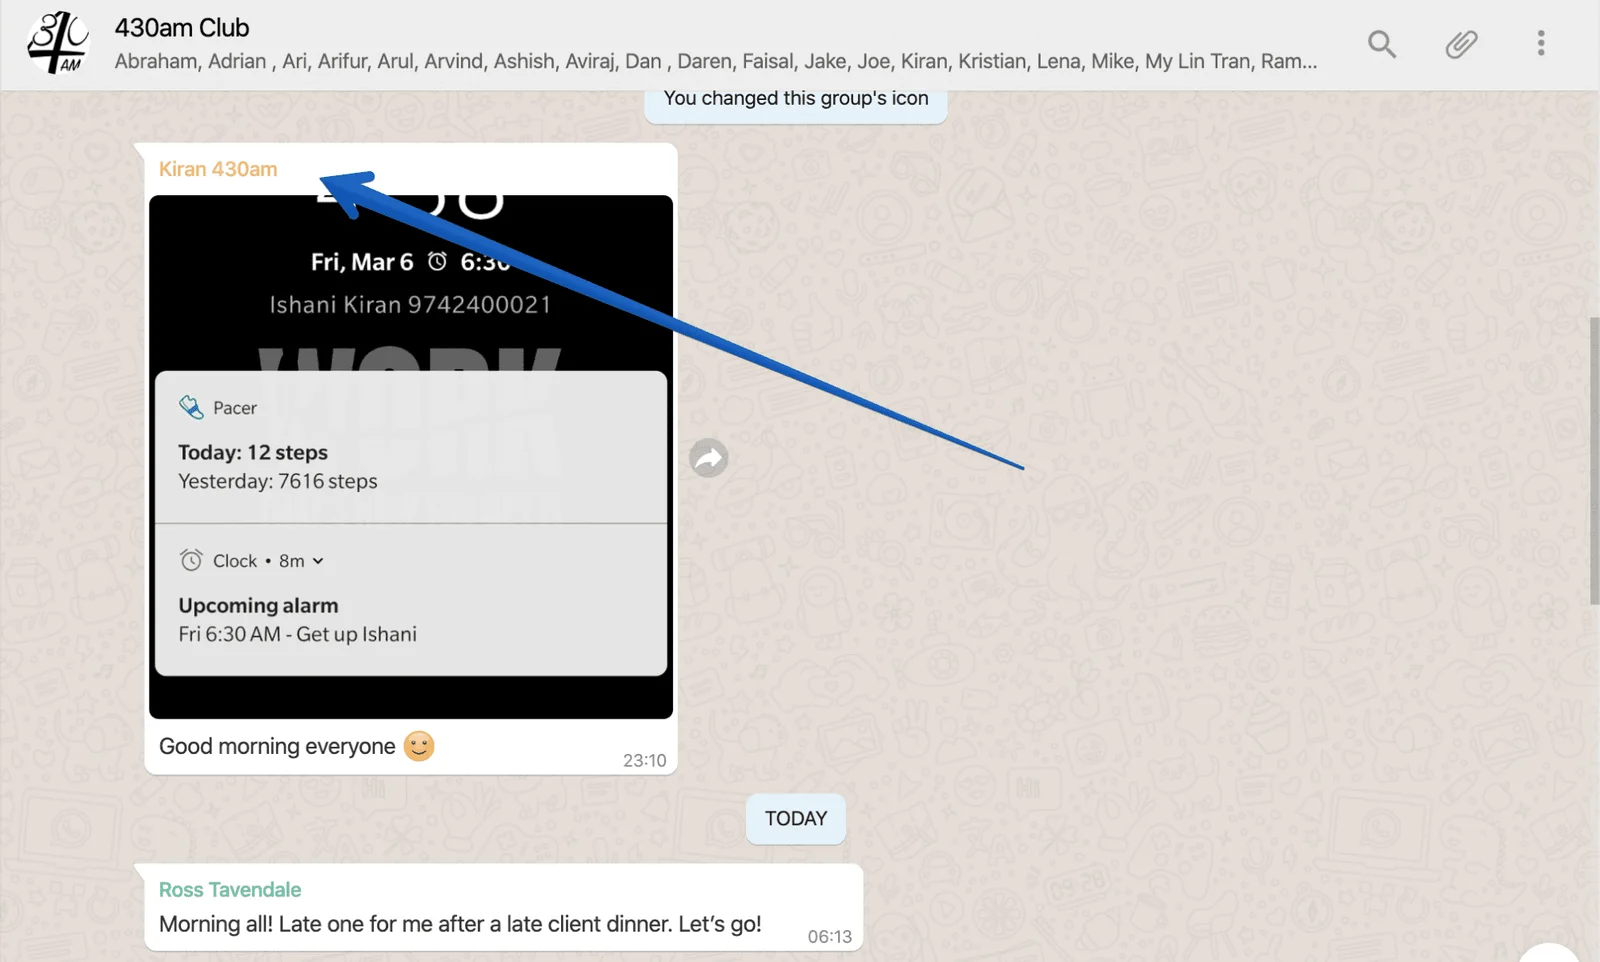This screenshot has height=962, width=1600.
Task: Select the 'Good morning everyone' caption text
Action: click(x=277, y=747)
